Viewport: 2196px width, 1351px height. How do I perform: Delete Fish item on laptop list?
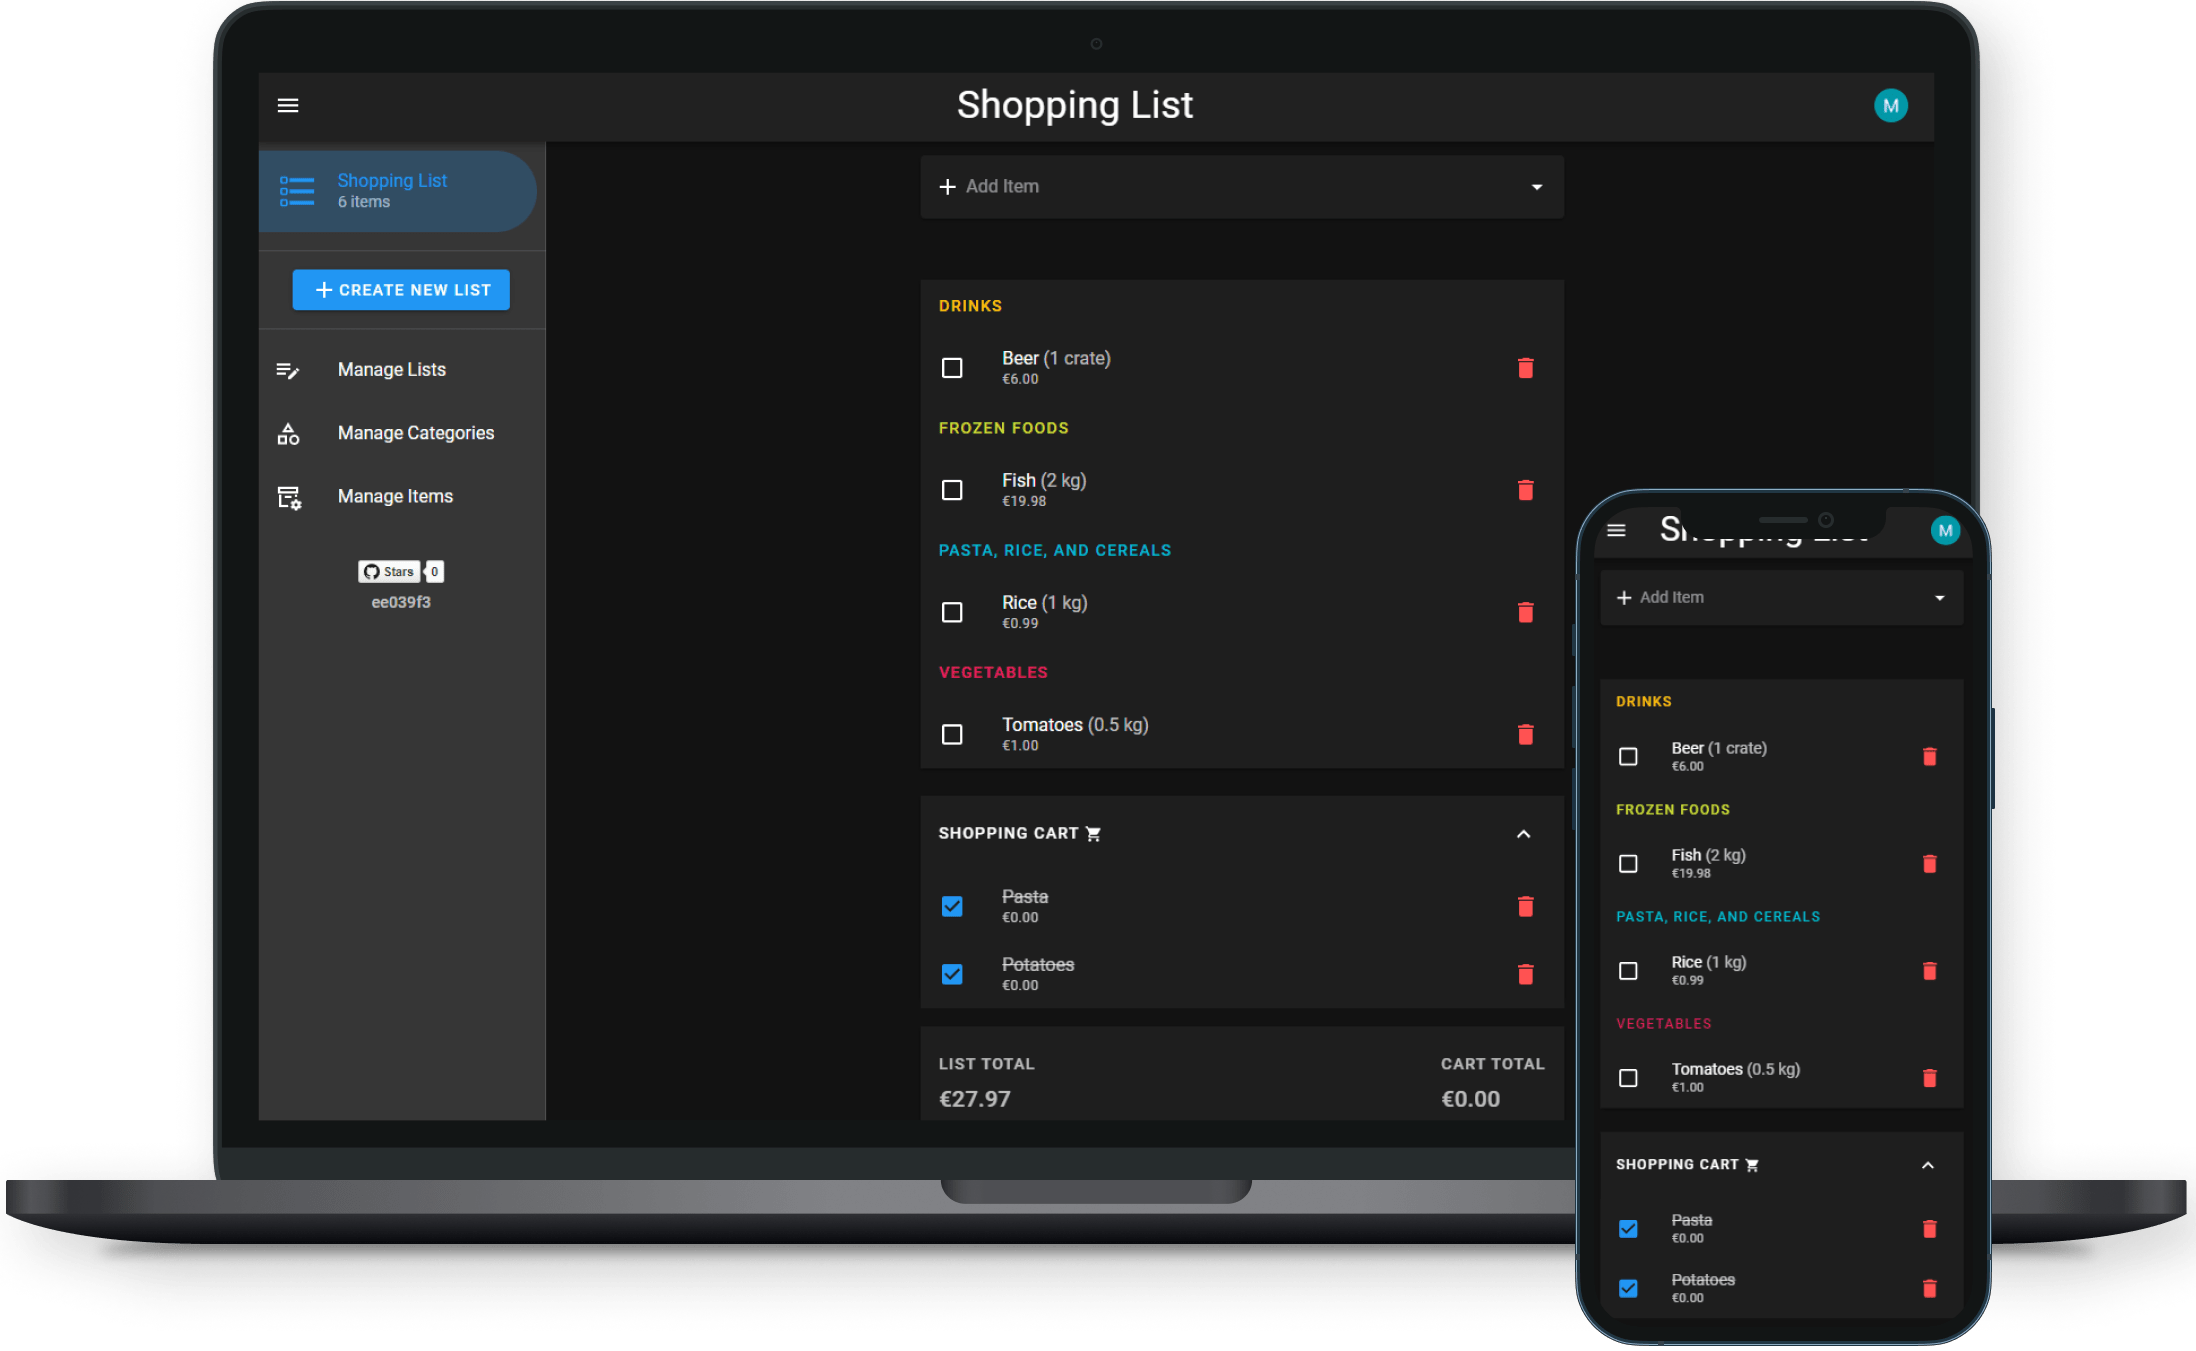1525,490
